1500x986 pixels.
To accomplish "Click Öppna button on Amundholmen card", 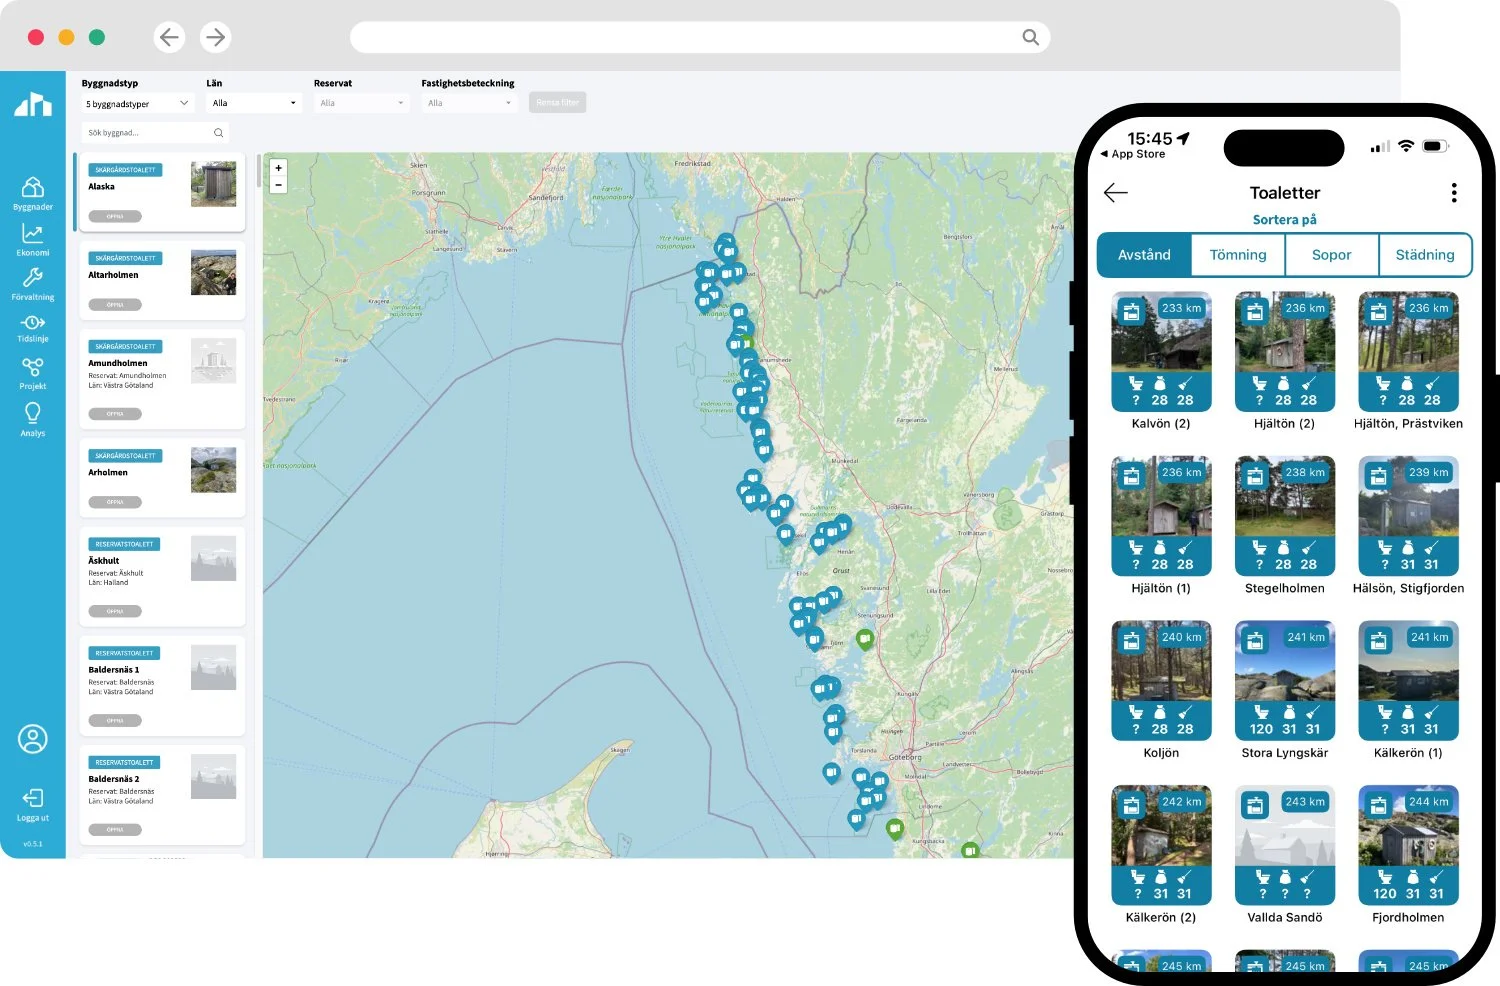I will click(x=115, y=414).
